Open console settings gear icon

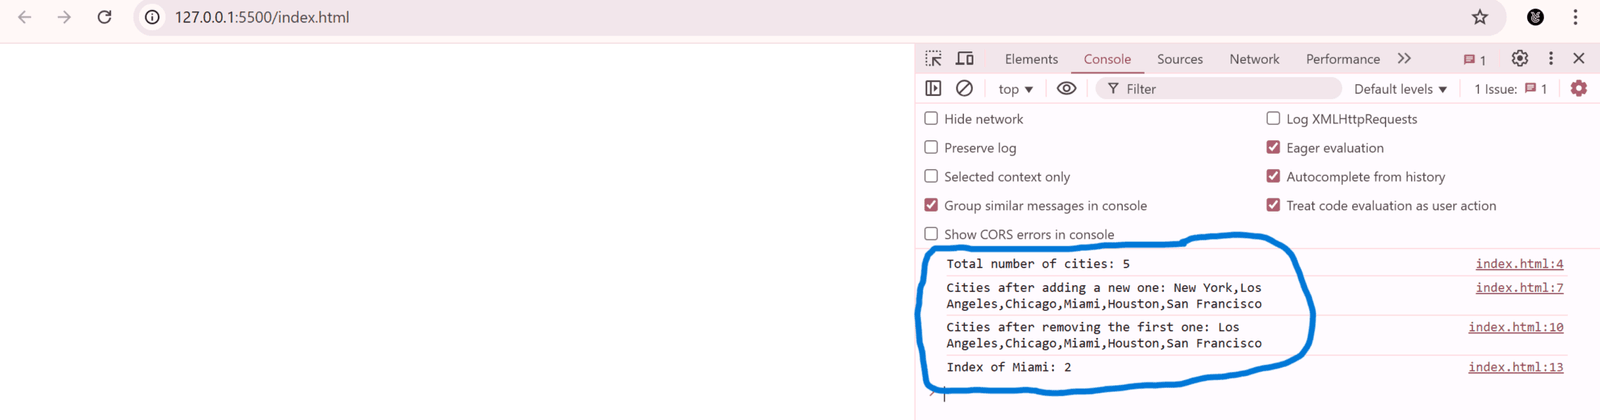[x=1578, y=89]
